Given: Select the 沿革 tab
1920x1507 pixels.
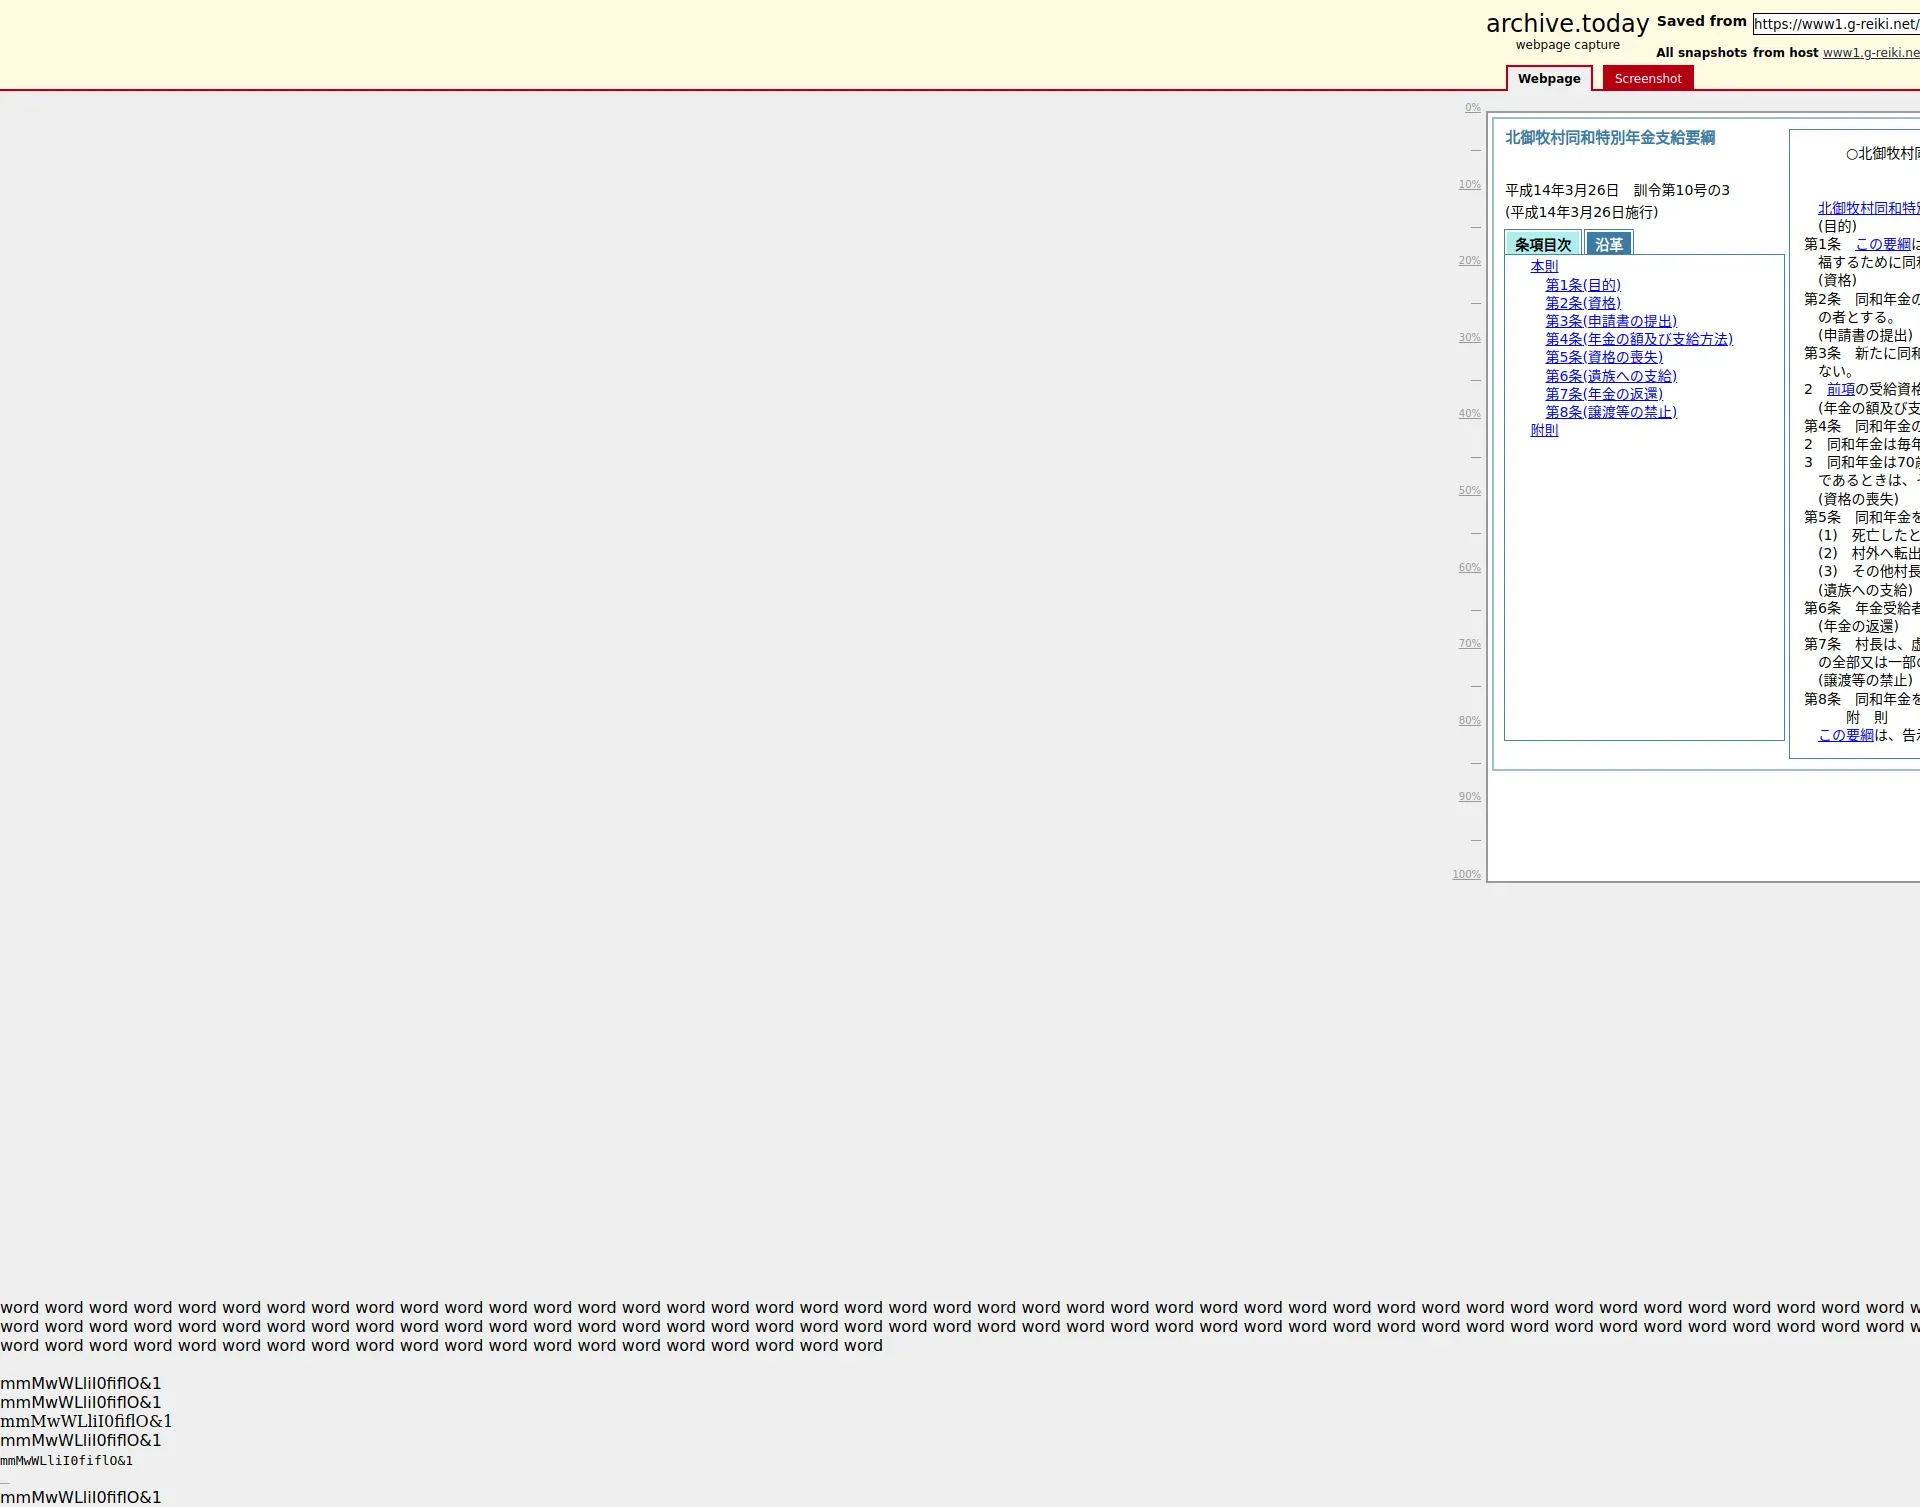Looking at the screenshot, I should [x=1608, y=244].
